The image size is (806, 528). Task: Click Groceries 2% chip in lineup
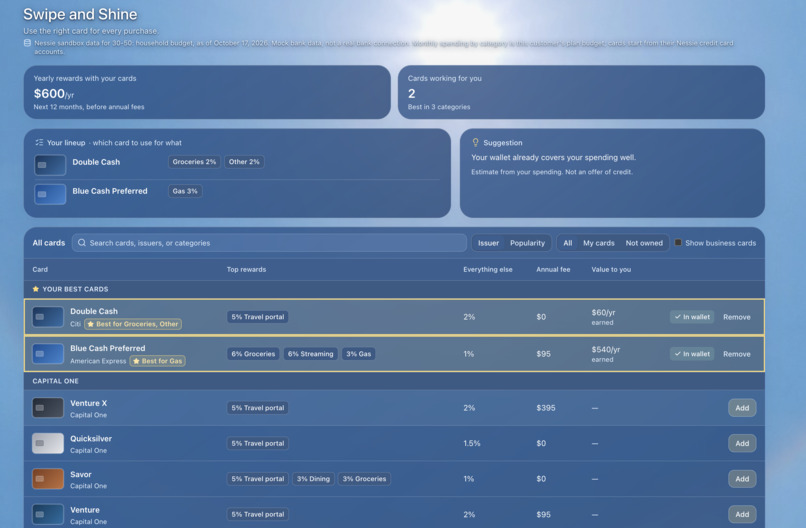(x=194, y=162)
